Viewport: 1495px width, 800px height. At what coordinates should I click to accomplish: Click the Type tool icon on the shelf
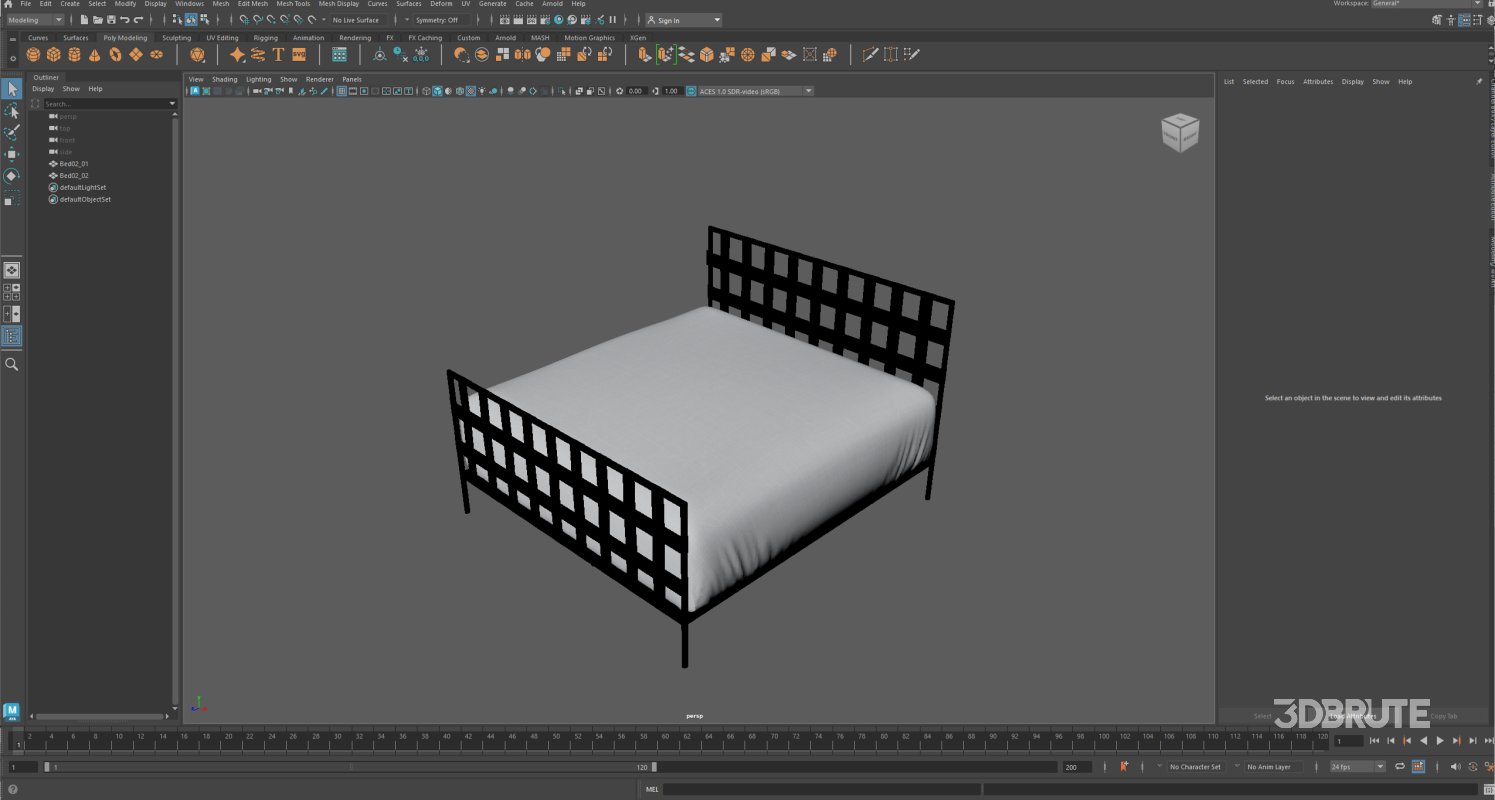(278, 54)
